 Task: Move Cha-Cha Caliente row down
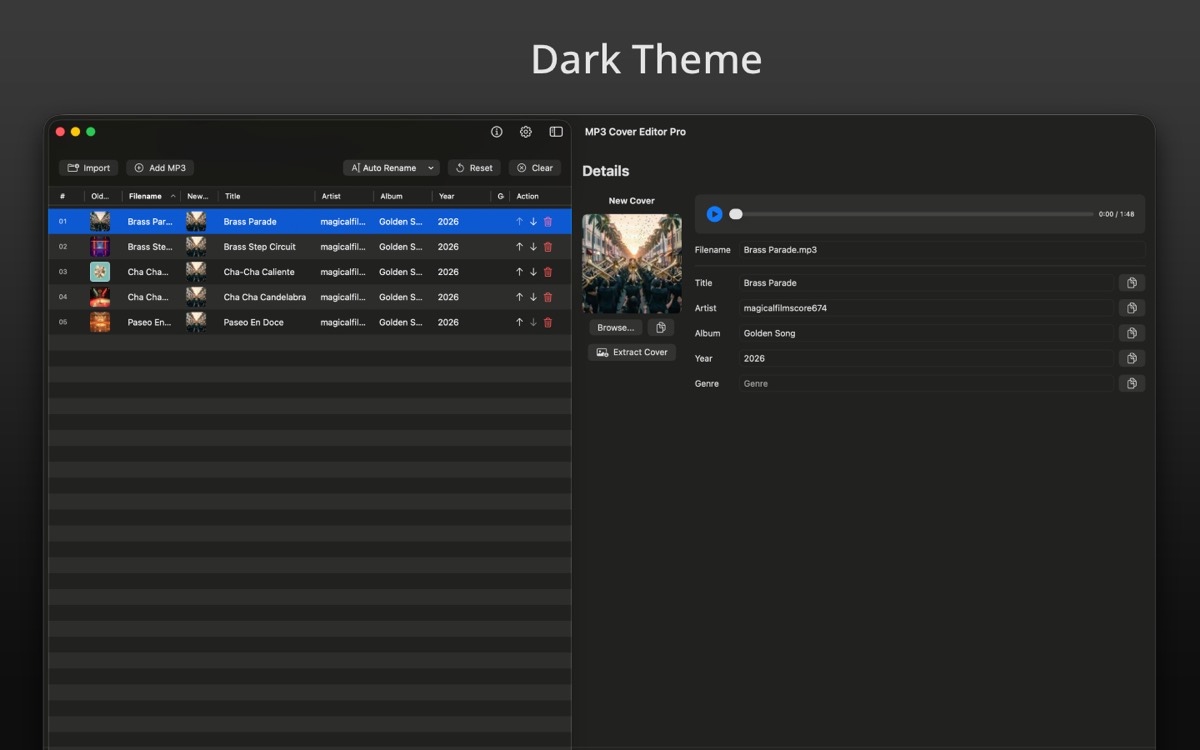click(x=533, y=272)
